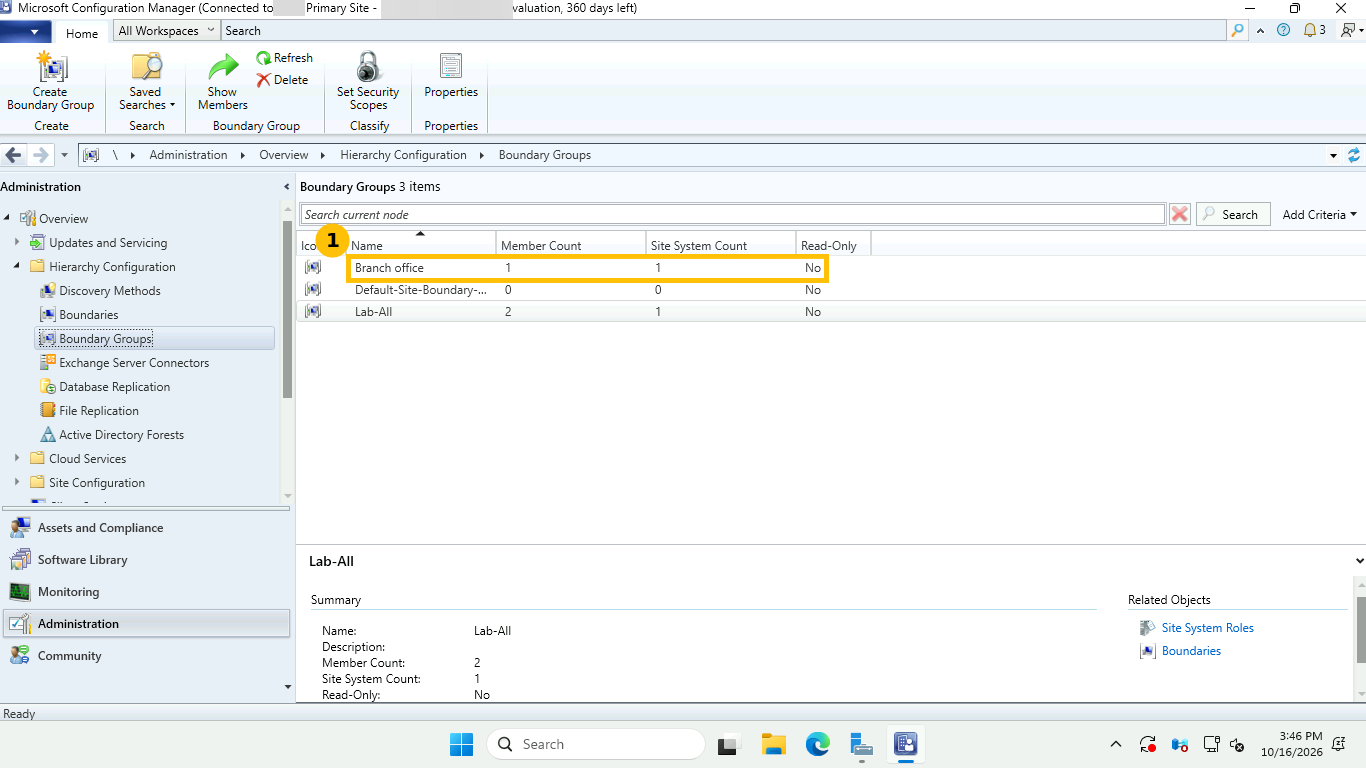
Task: Open the Site System Roles link
Action: pyautogui.click(x=1207, y=628)
